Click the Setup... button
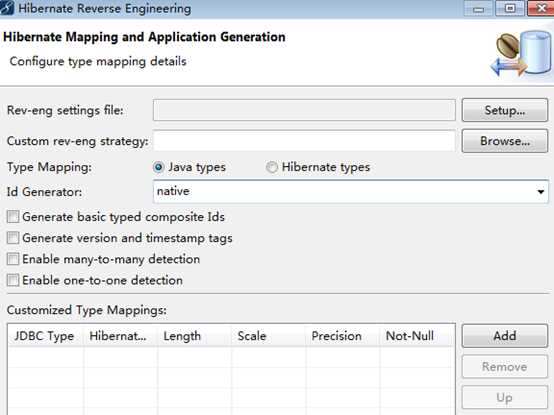 point(505,110)
